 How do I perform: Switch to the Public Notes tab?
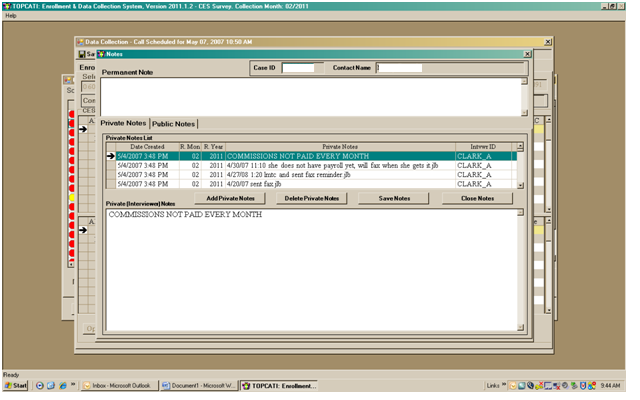pos(173,124)
